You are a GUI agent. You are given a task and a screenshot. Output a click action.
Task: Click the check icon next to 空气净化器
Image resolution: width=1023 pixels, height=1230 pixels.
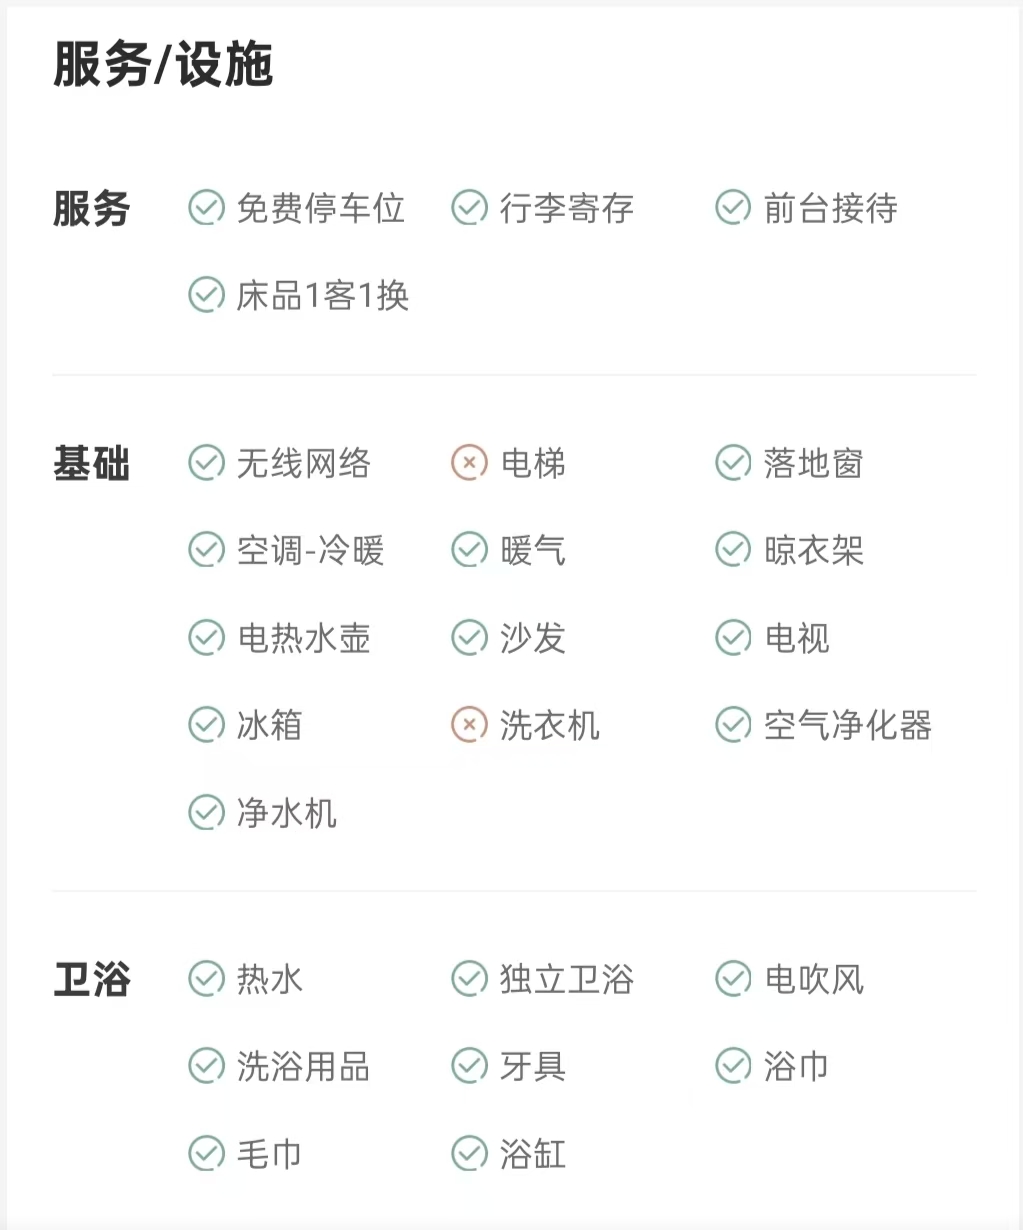tap(733, 725)
